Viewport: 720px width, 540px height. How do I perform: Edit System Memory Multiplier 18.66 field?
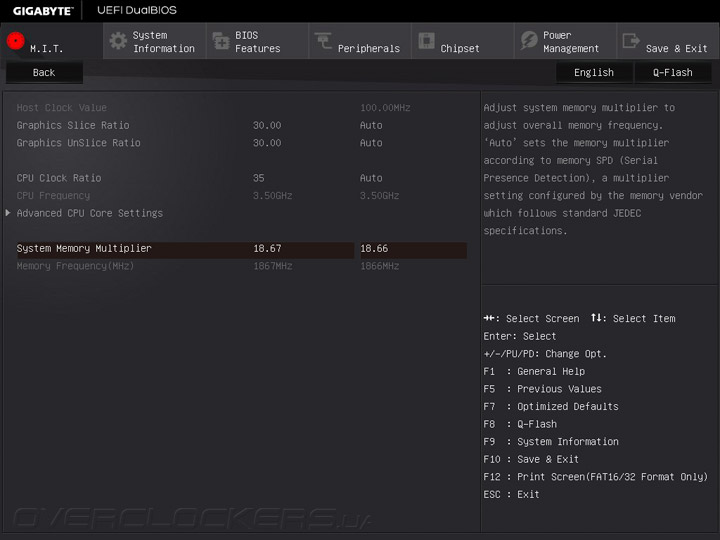coord(413,249)
